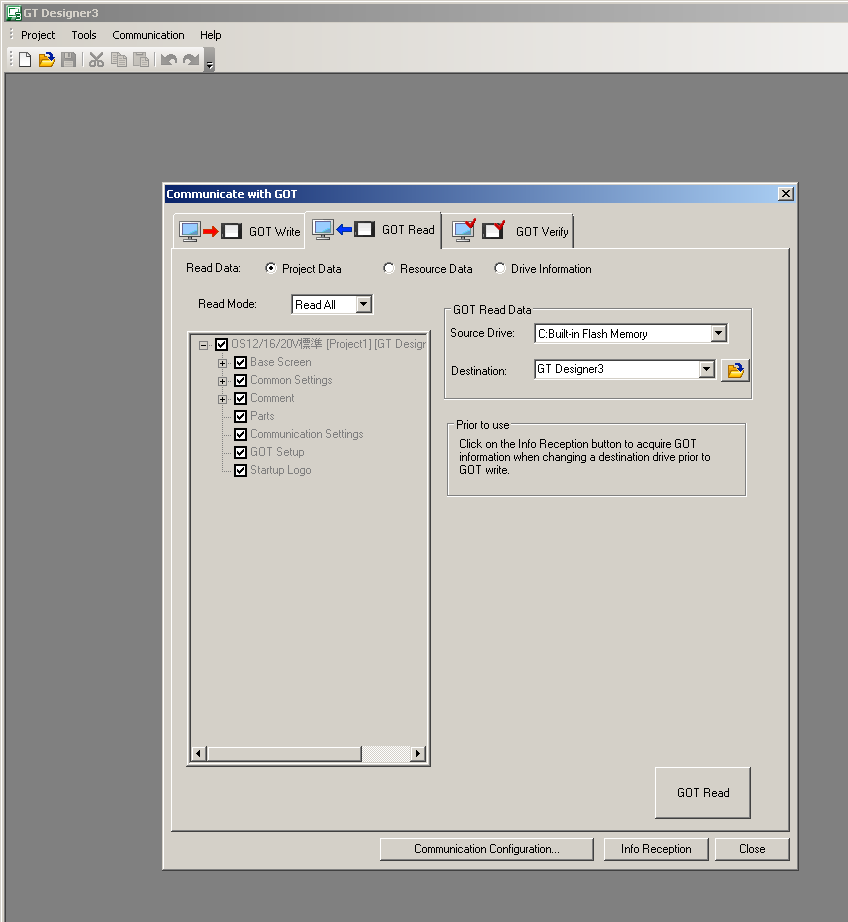Disable the Startup Logo checkbox

pos(239,470)
